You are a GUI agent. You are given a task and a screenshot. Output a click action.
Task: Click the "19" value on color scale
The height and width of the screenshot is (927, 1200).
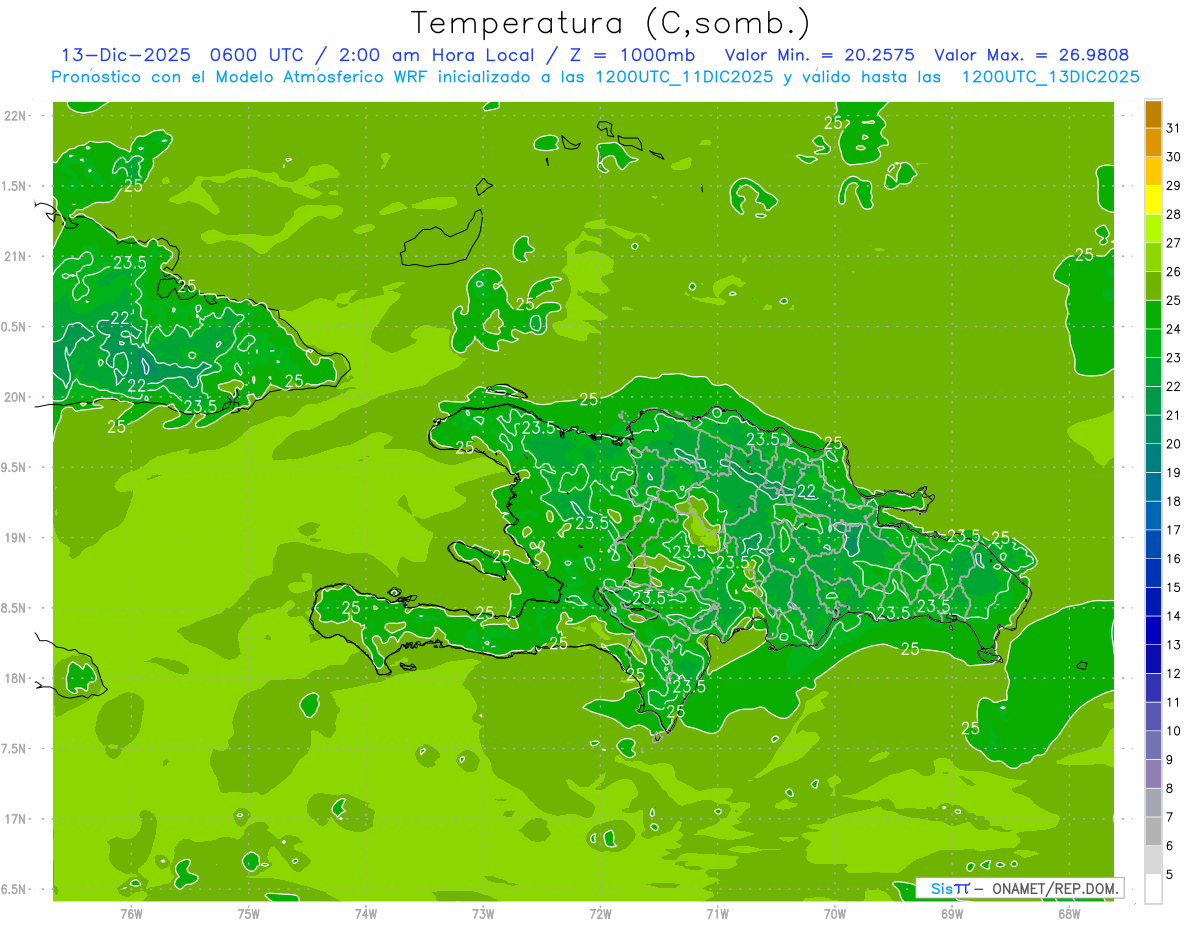coord(1174,473)
